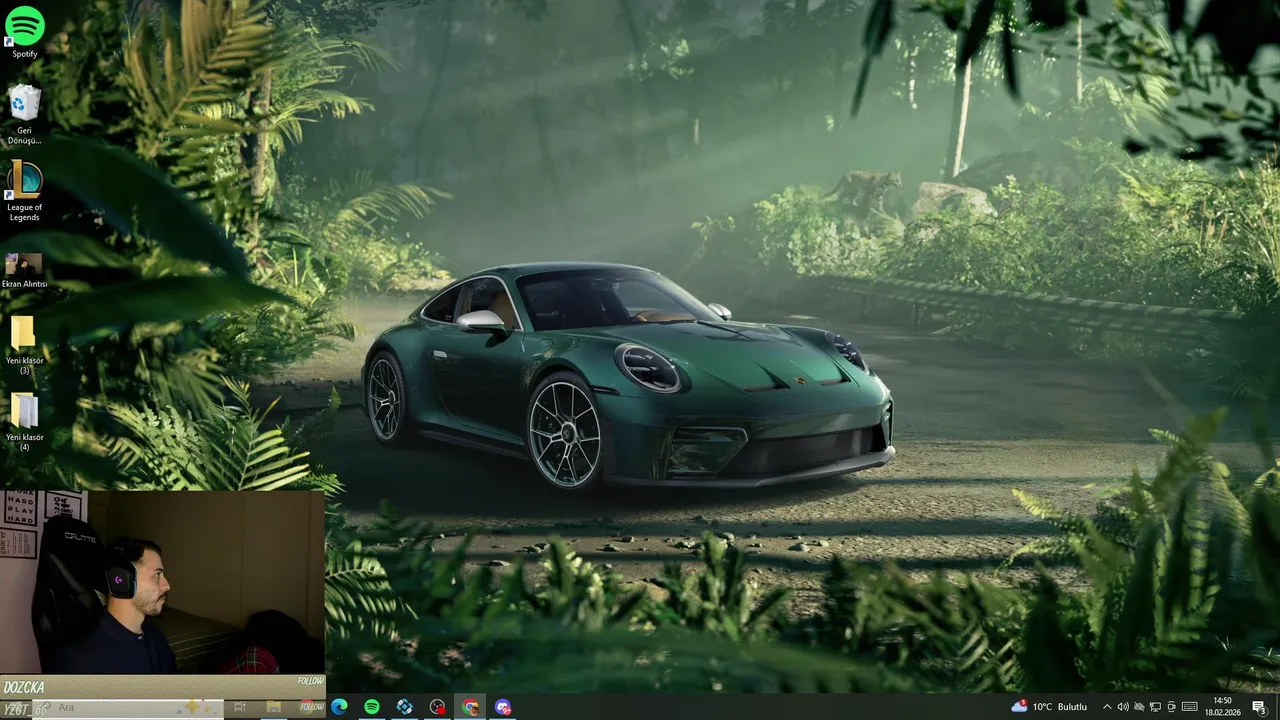Launch League of Legends from the desktop
Image resolution: width=1280 pixels, height=720 pixels.
tap(24, 191)
